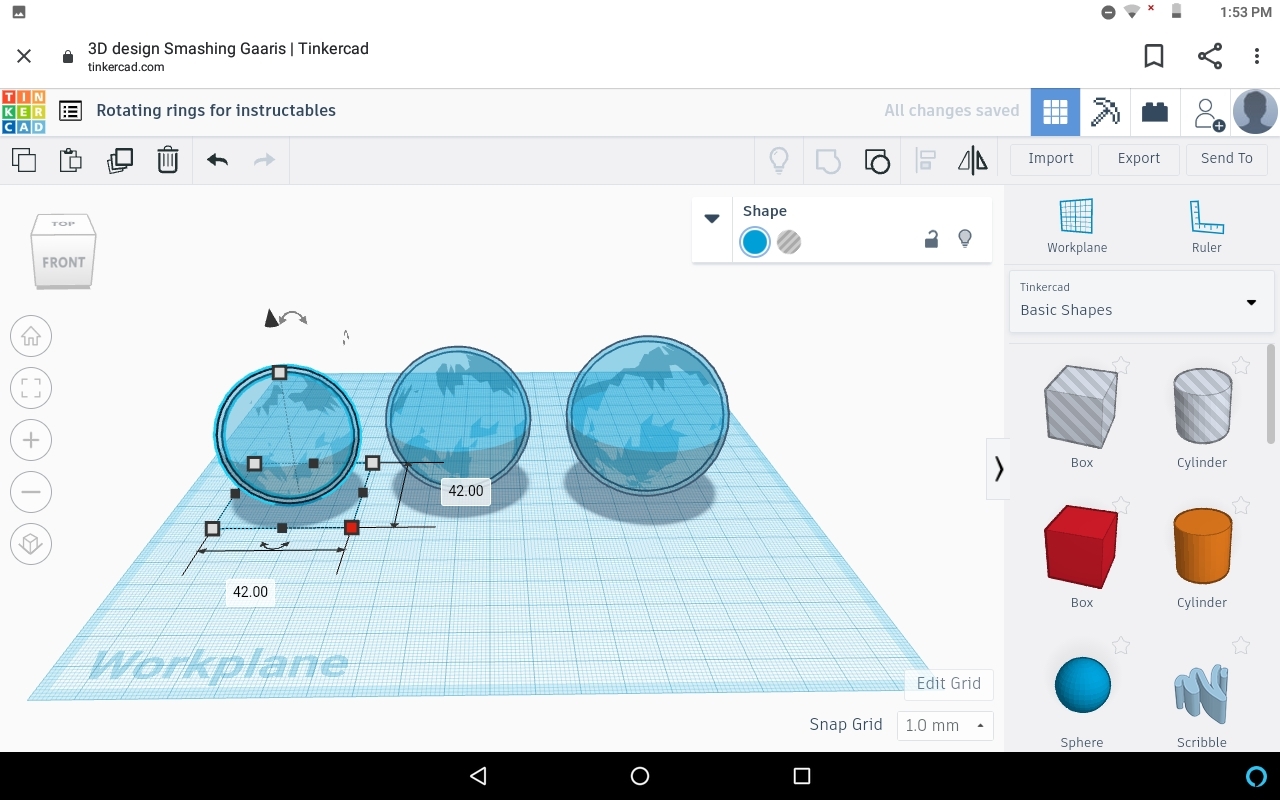Viewport: 1280px width, 800px height.
Task: Click the Edit Grid button
Action: tap(949, 684)
